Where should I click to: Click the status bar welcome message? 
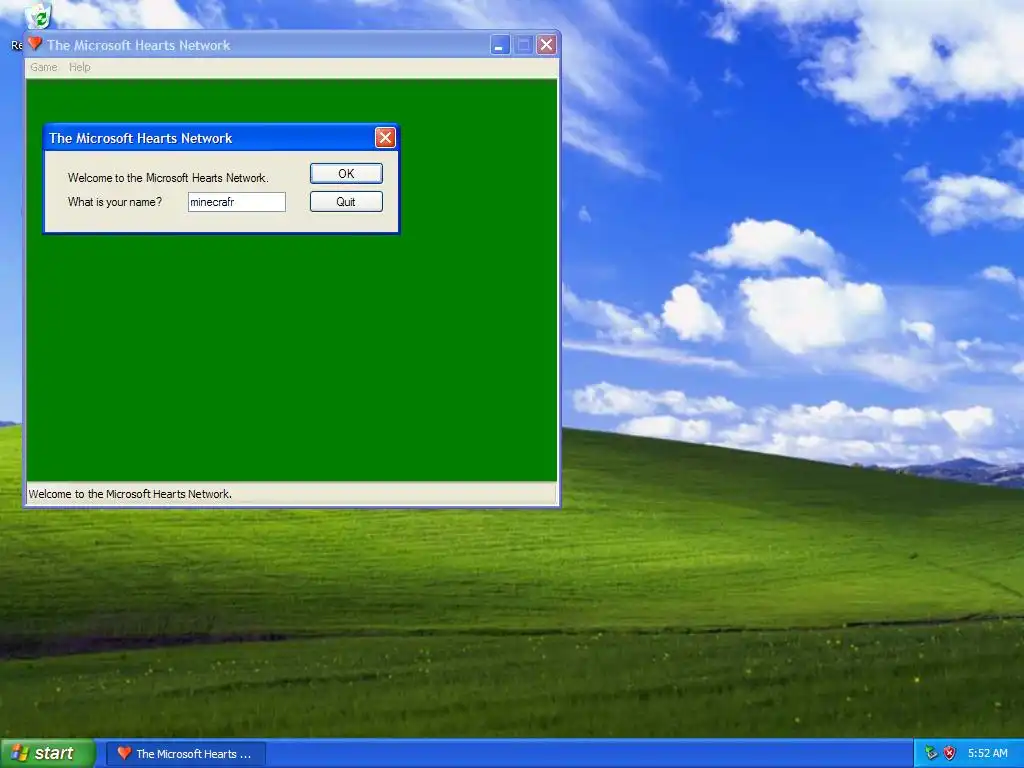point(130,494)
